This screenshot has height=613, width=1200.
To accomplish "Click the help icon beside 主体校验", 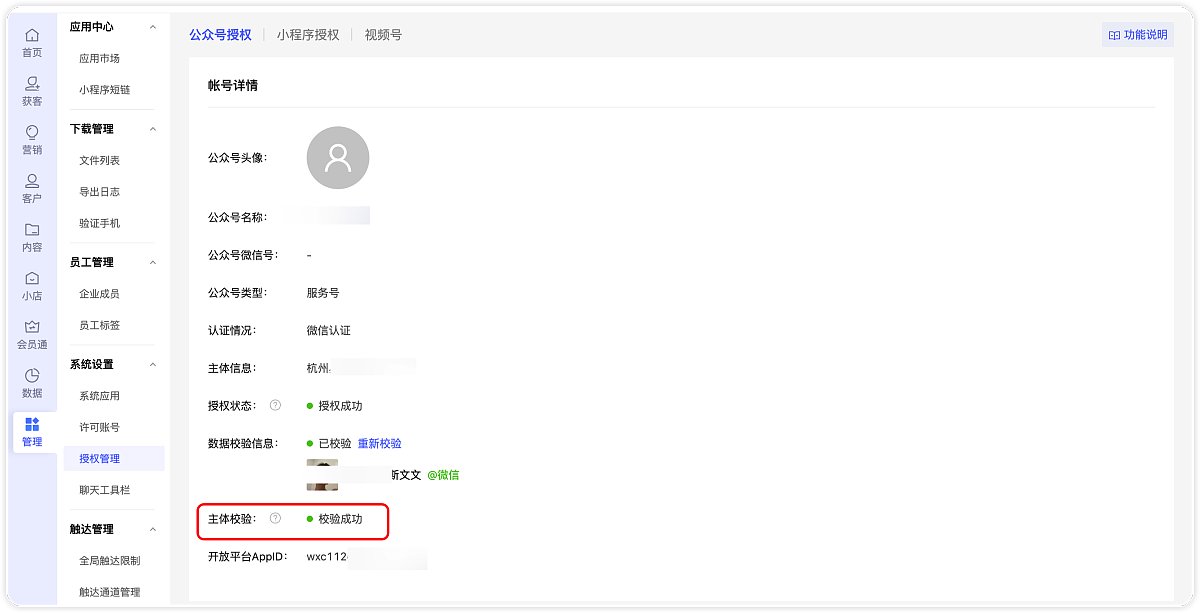I will coord(276,519).
